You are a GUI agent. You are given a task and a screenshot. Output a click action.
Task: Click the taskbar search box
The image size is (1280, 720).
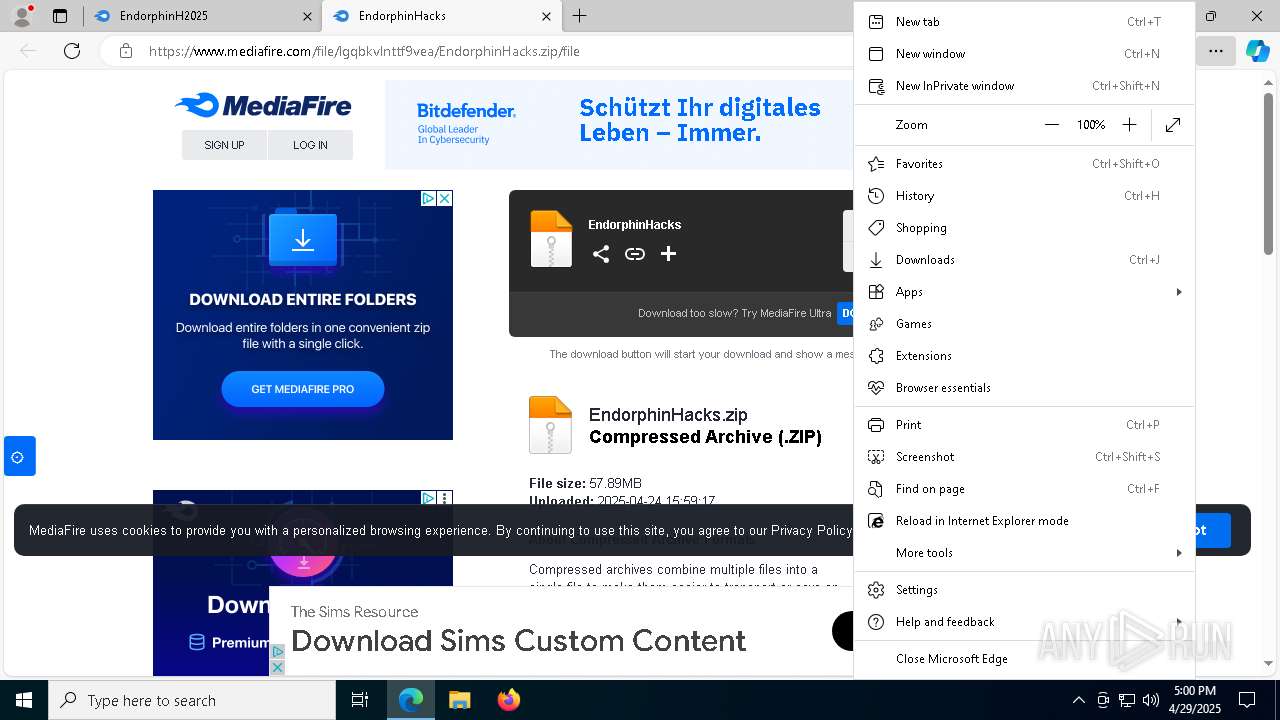pos(192,700)
